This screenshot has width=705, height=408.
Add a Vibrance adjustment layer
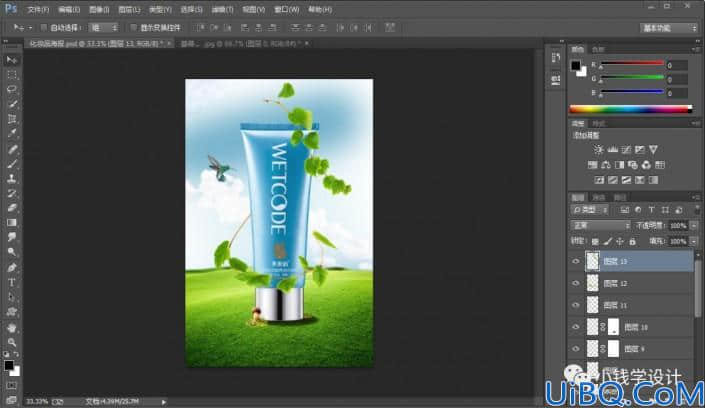(x=653, y=149)
